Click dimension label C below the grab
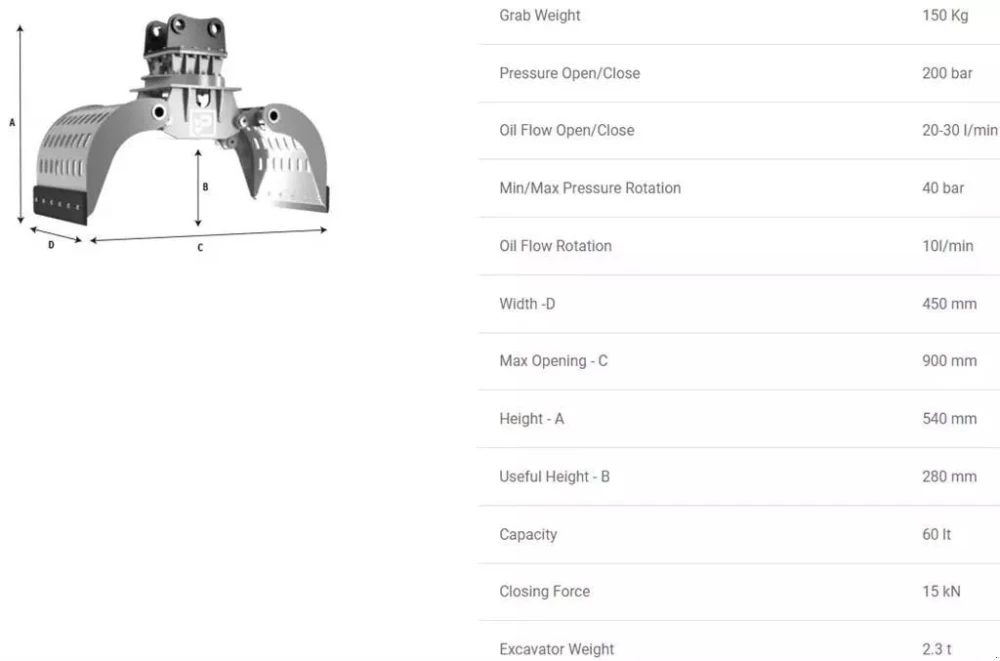1000x661 pixels. pyautogui.click(x=200, y=248)
